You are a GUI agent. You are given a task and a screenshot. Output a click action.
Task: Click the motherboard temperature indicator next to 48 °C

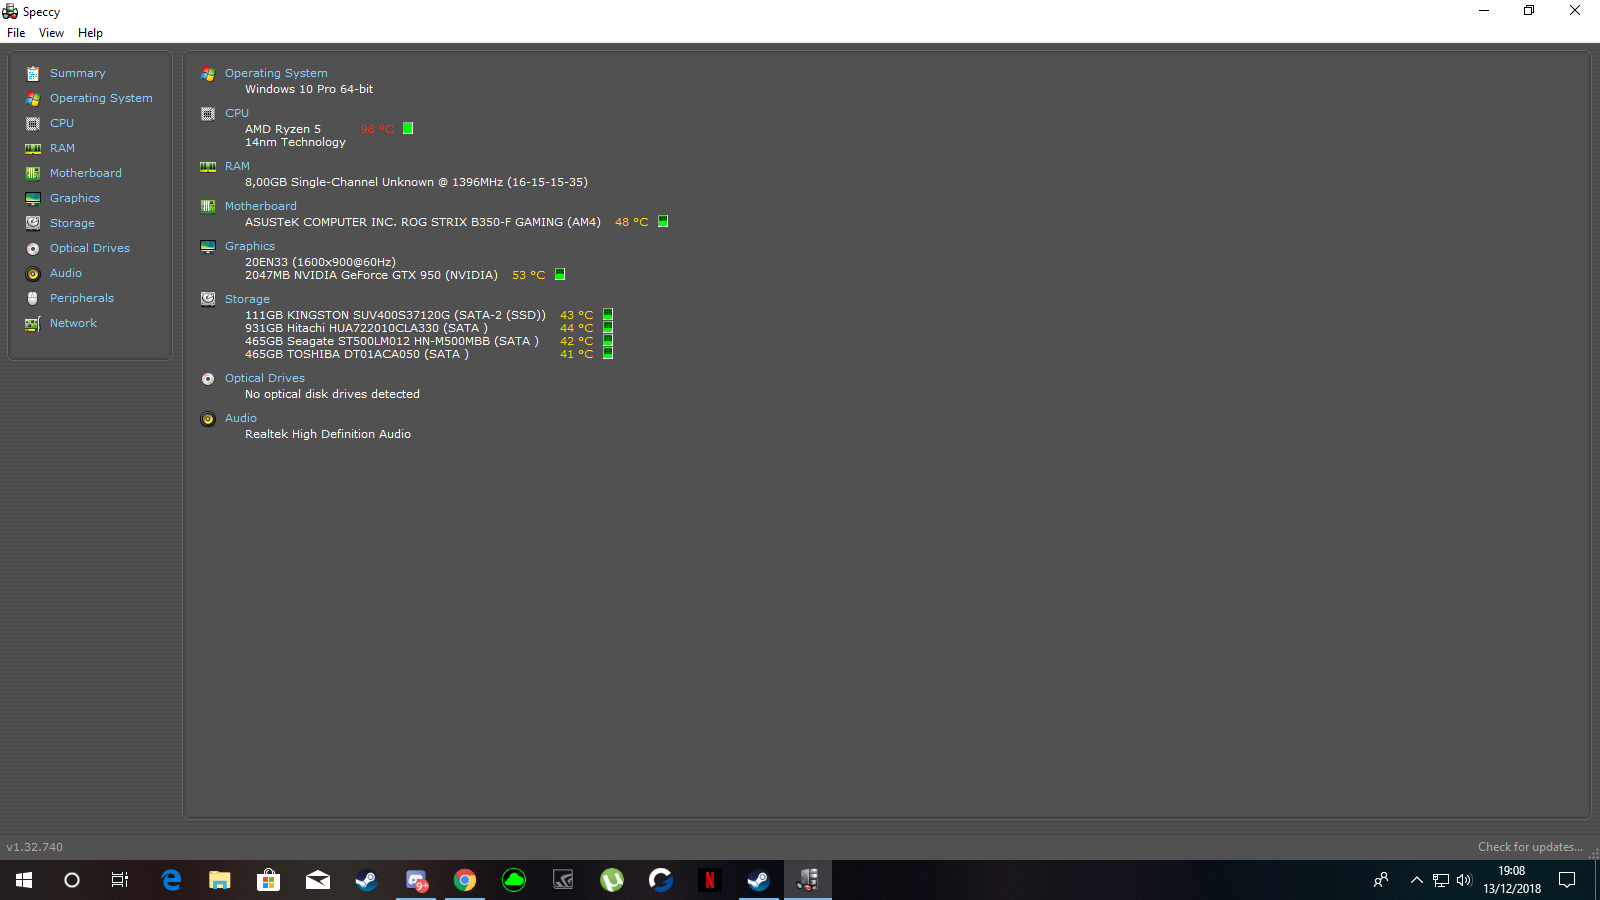(x=663, y=221)
